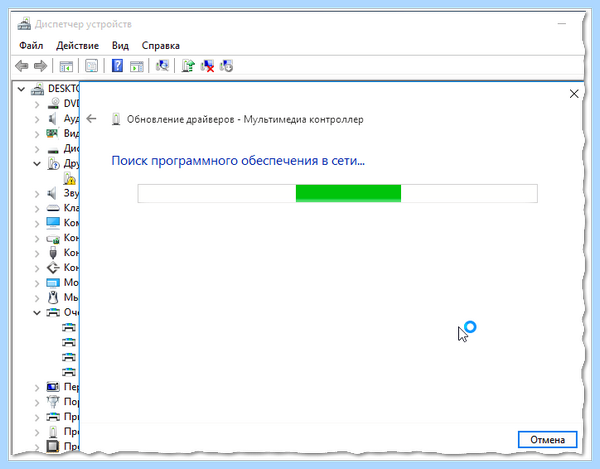Select the mouse icon beside the Мы node
This screenshot has height=469, width=600.
point(53,298)
